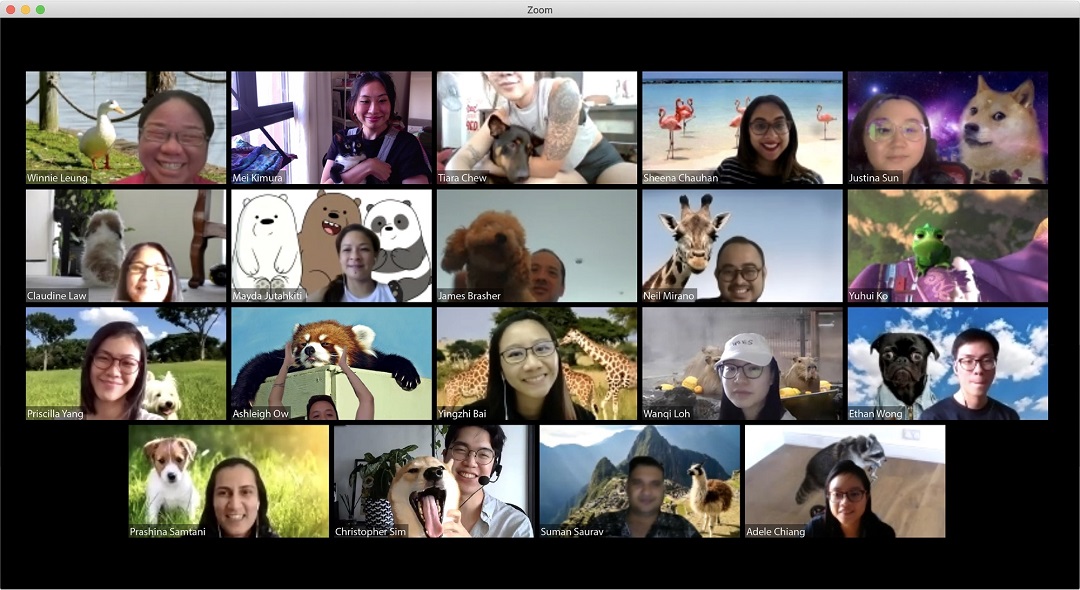Viewport: 1080px width, 590px height.
Task: Select Winnie Leung's video tile
Action: [126, 127]
